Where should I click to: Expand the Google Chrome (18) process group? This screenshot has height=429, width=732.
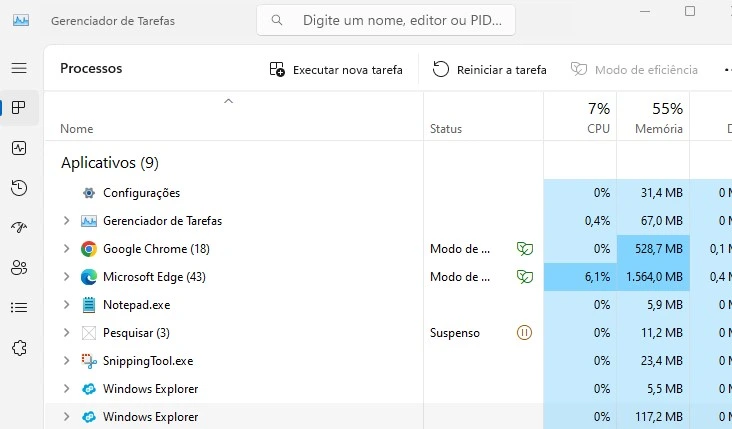66,249
